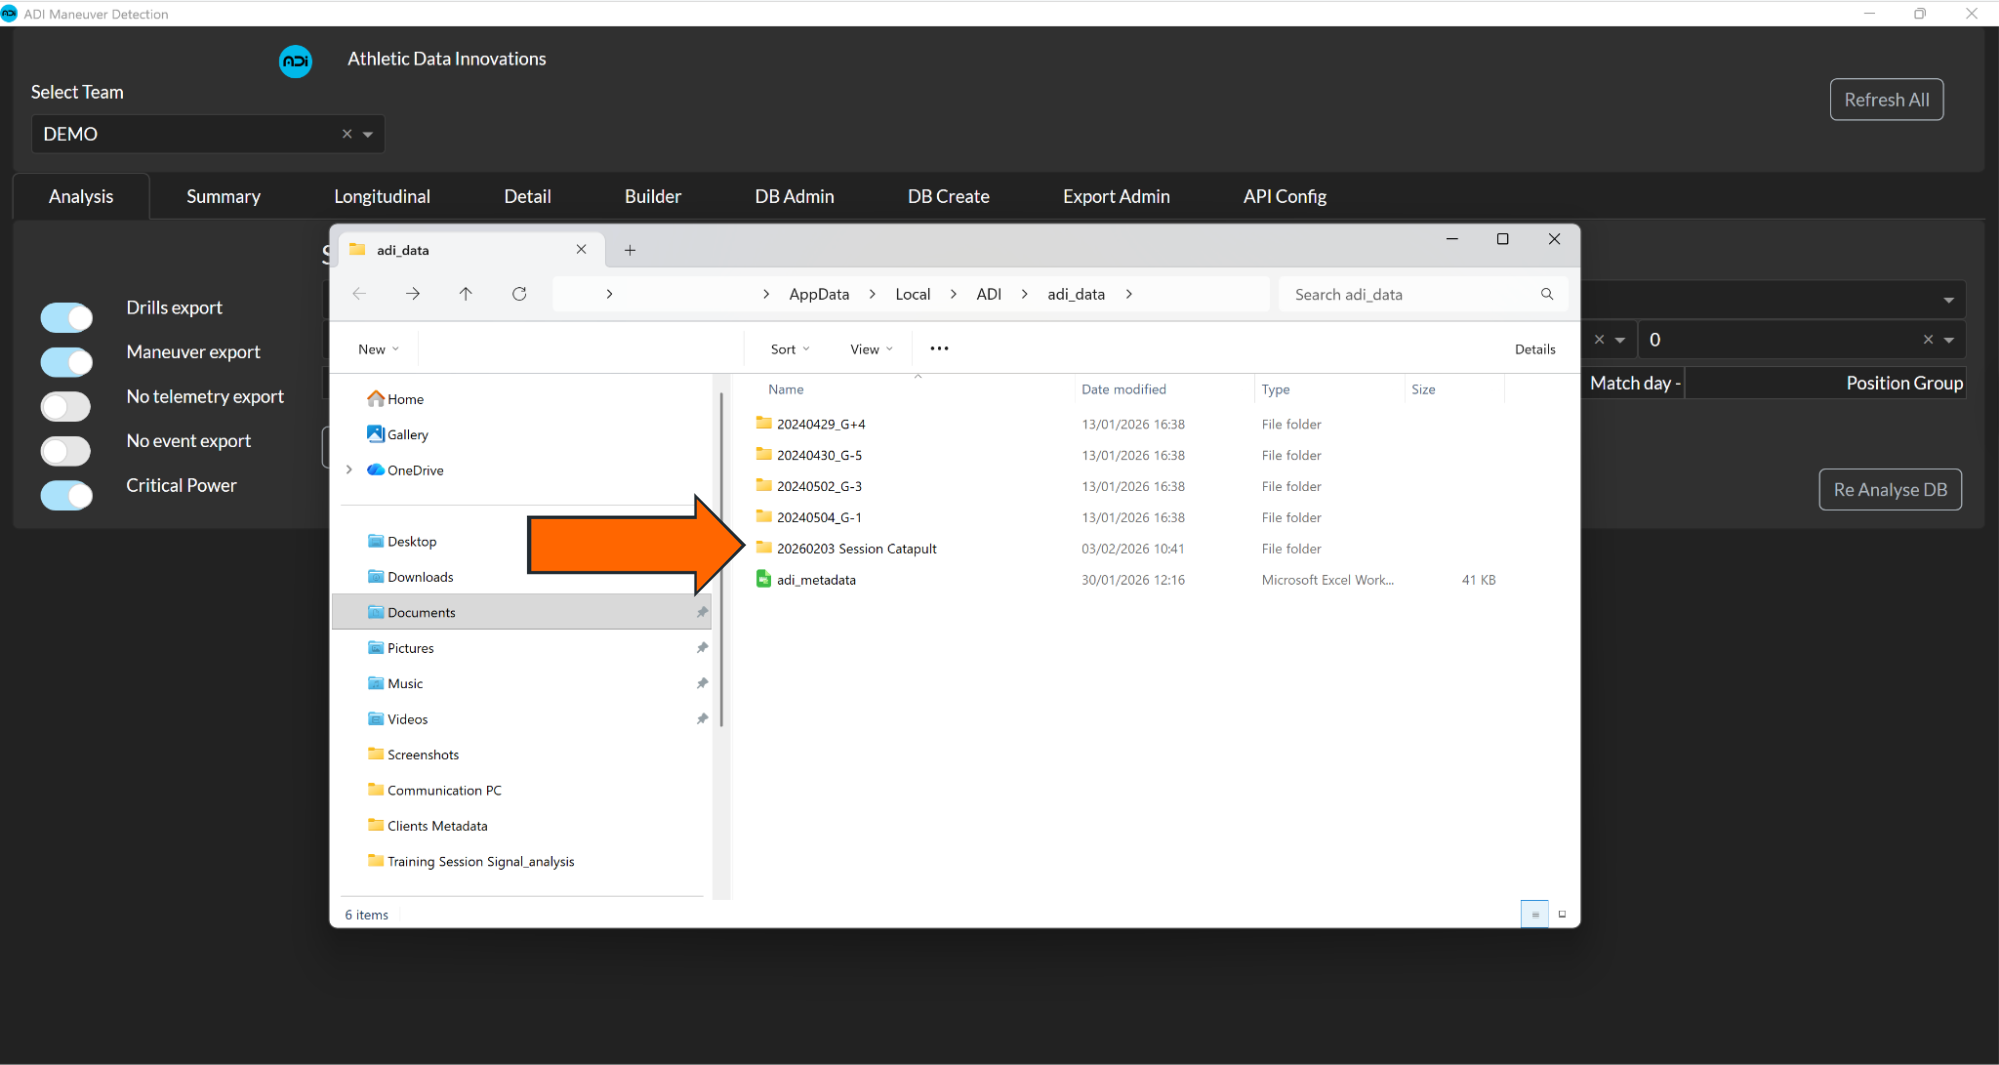
Task: Switch to the Summary tab
Action: click(223, 196)
